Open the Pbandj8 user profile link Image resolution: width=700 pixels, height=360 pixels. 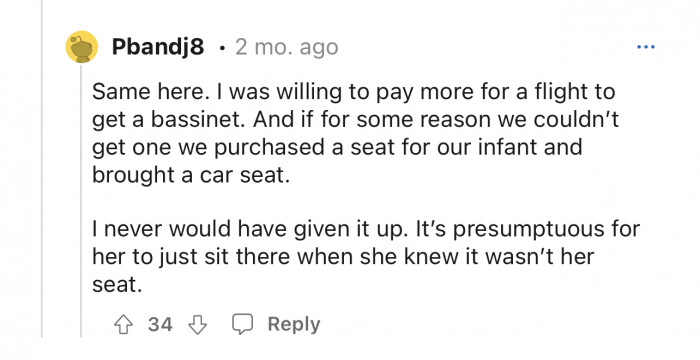[x=158, y=46]
